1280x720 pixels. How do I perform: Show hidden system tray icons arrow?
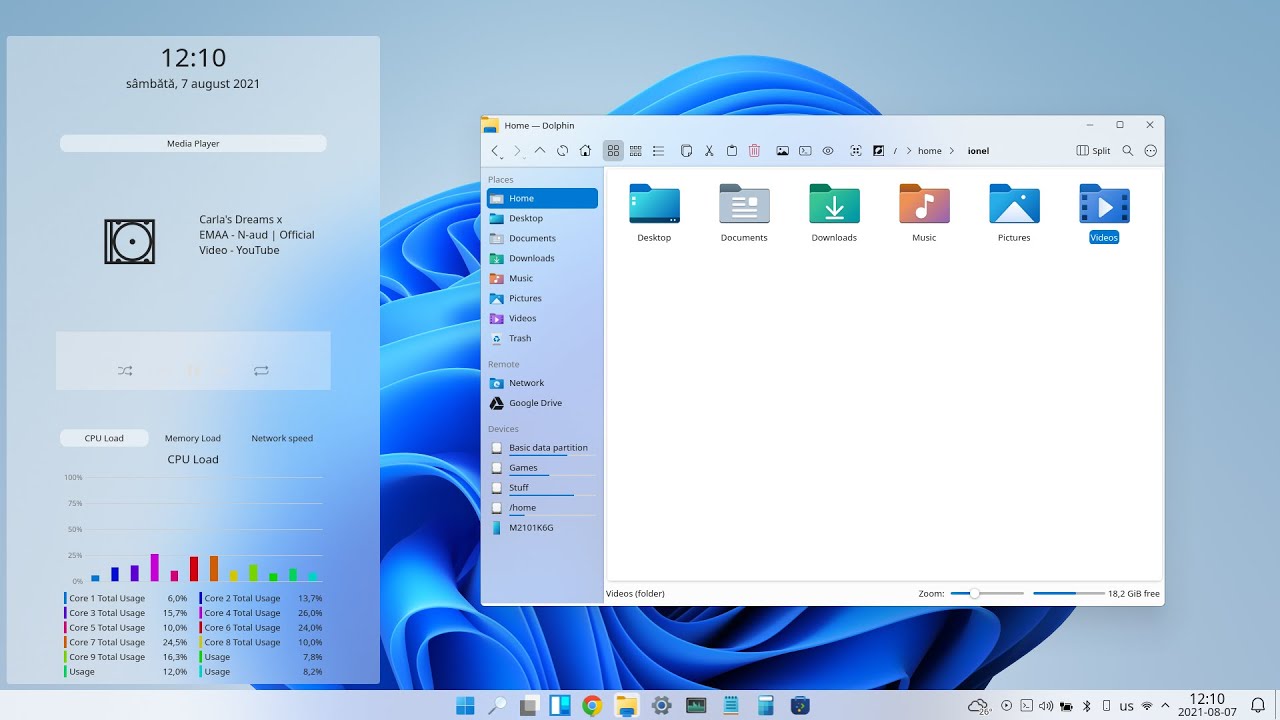point(1165,706)
